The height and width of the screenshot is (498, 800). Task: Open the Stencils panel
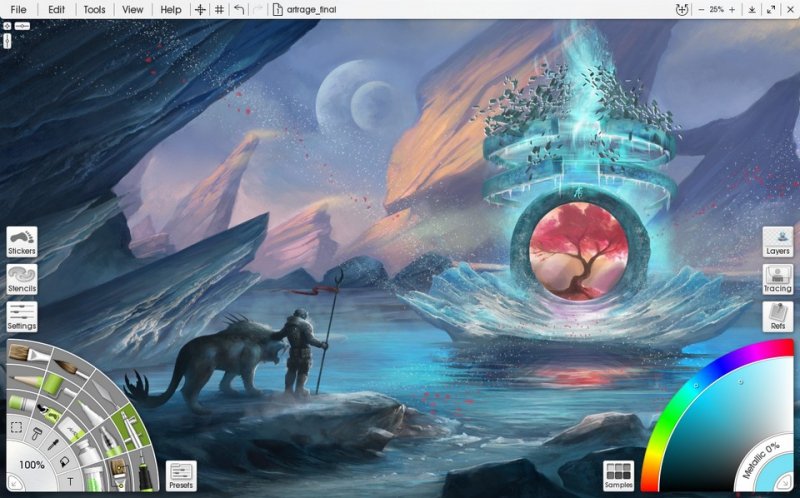click(22, 279)
